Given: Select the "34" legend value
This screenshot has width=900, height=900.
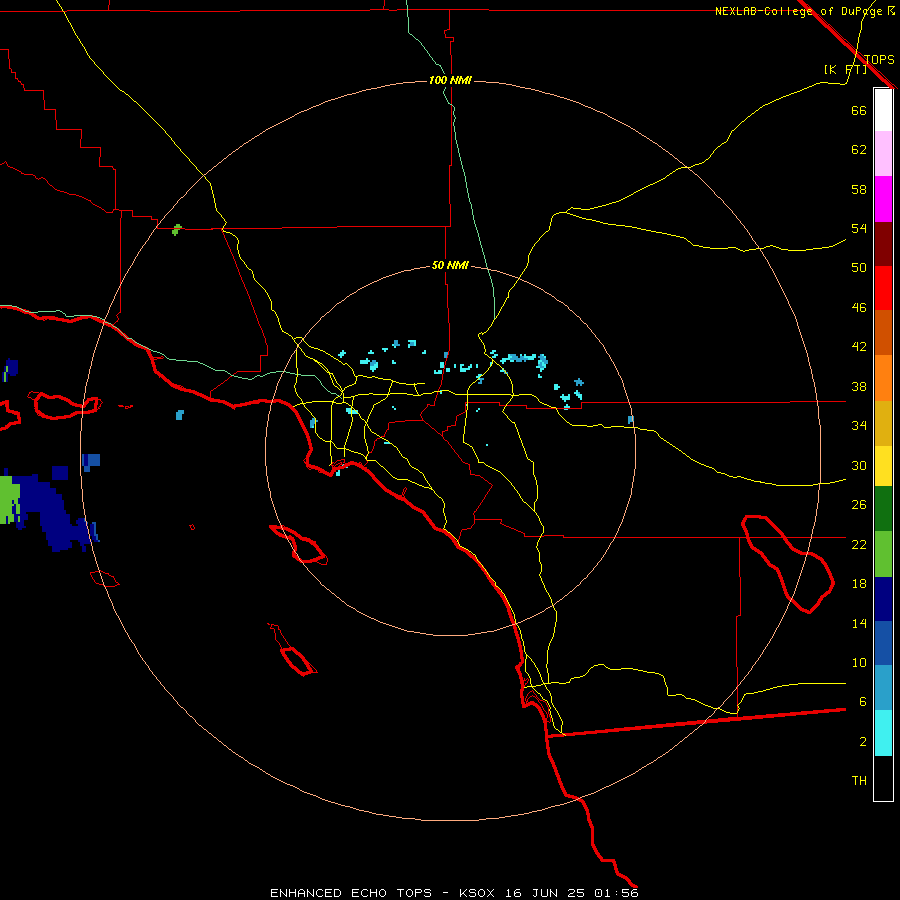Looking at the screenshot, I should (859, 426).
